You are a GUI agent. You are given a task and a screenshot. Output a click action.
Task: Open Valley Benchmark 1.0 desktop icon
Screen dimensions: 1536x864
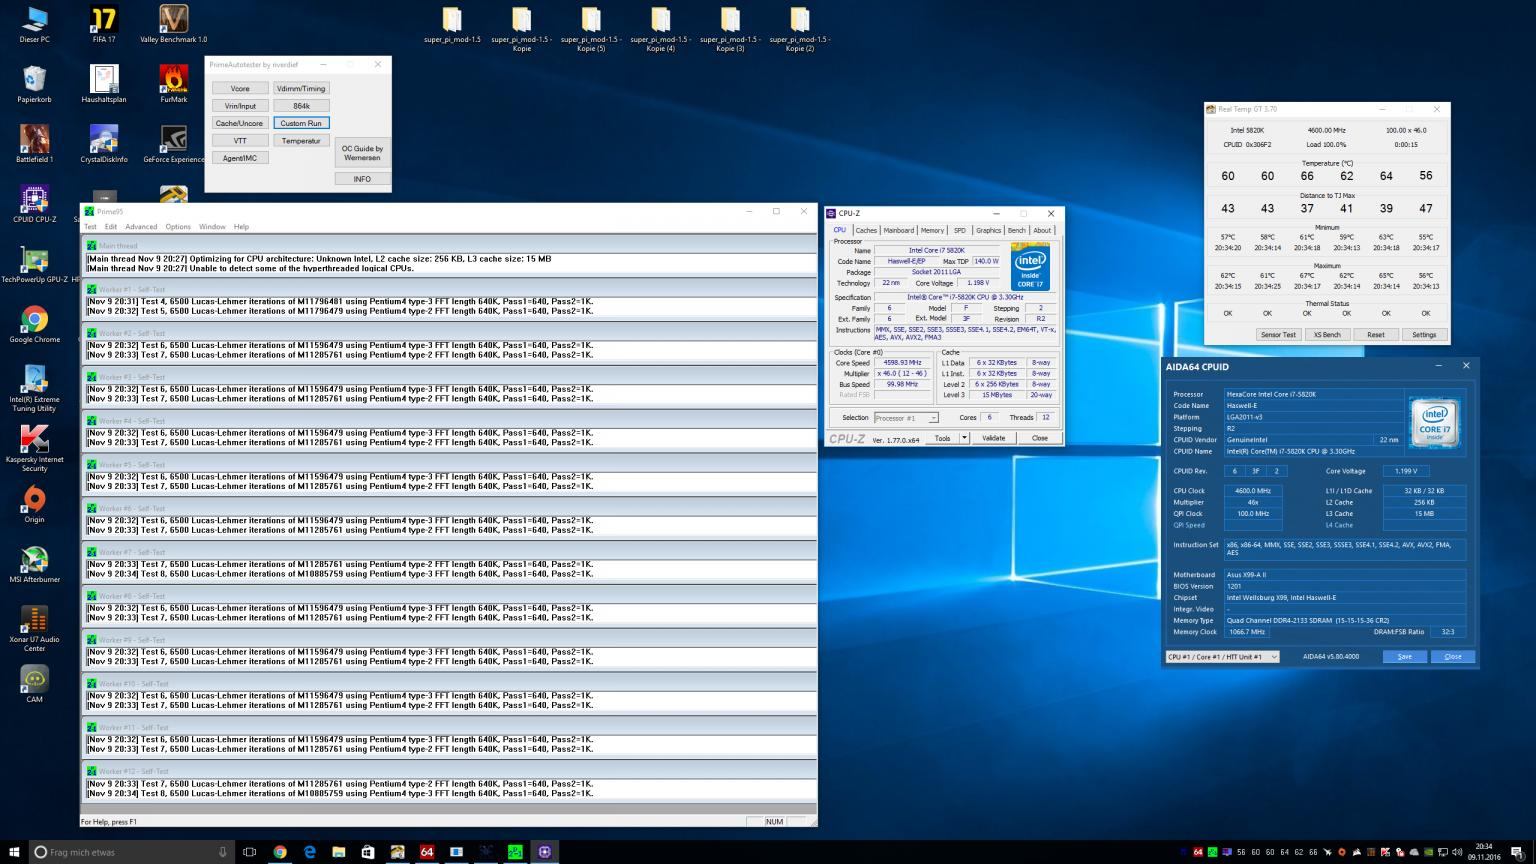coord(174,24)
